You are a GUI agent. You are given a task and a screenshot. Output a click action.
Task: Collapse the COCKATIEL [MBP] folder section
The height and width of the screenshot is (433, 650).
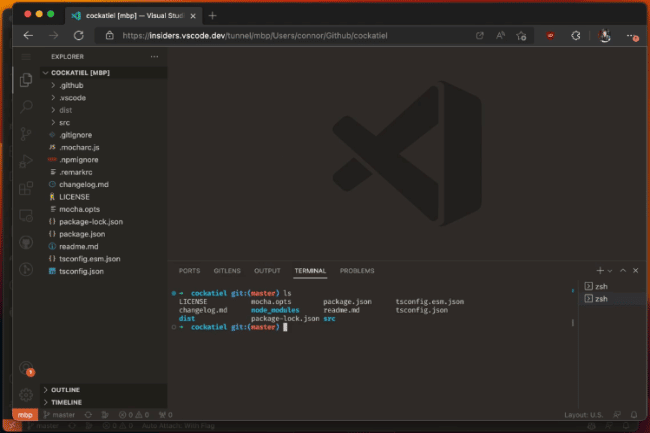pyautogui.click(x=104, y=73)
